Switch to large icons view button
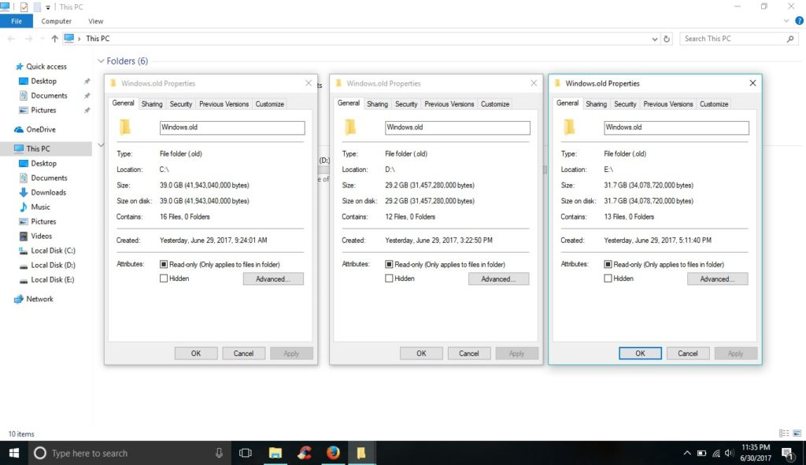The image size is (806, 465). pos(797,434)
